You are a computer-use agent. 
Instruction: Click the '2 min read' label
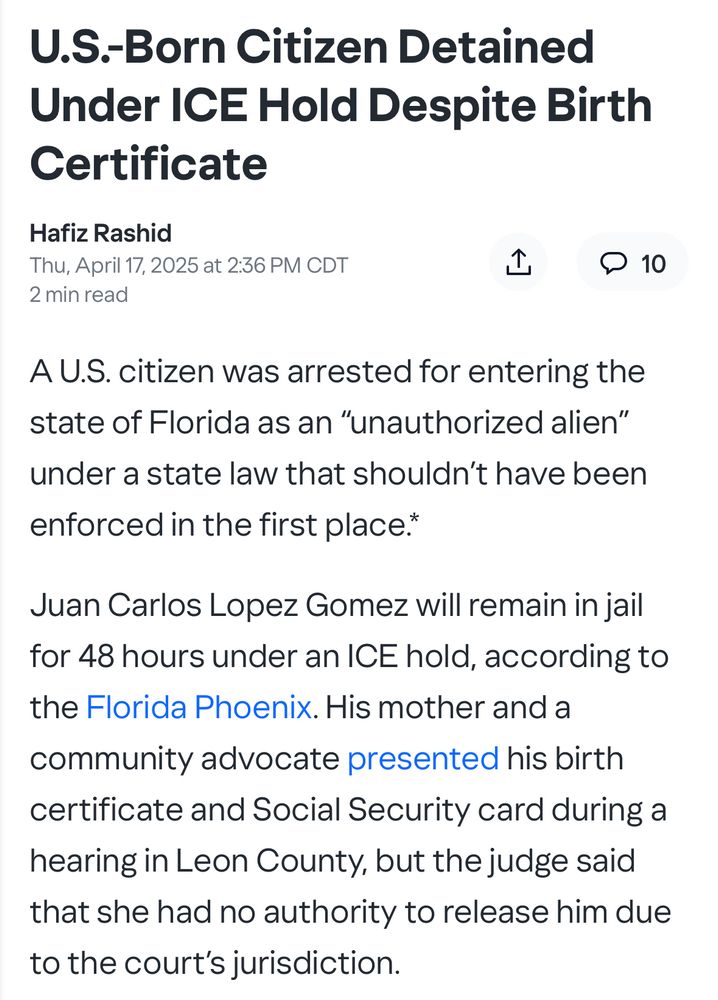click(78, 295)
